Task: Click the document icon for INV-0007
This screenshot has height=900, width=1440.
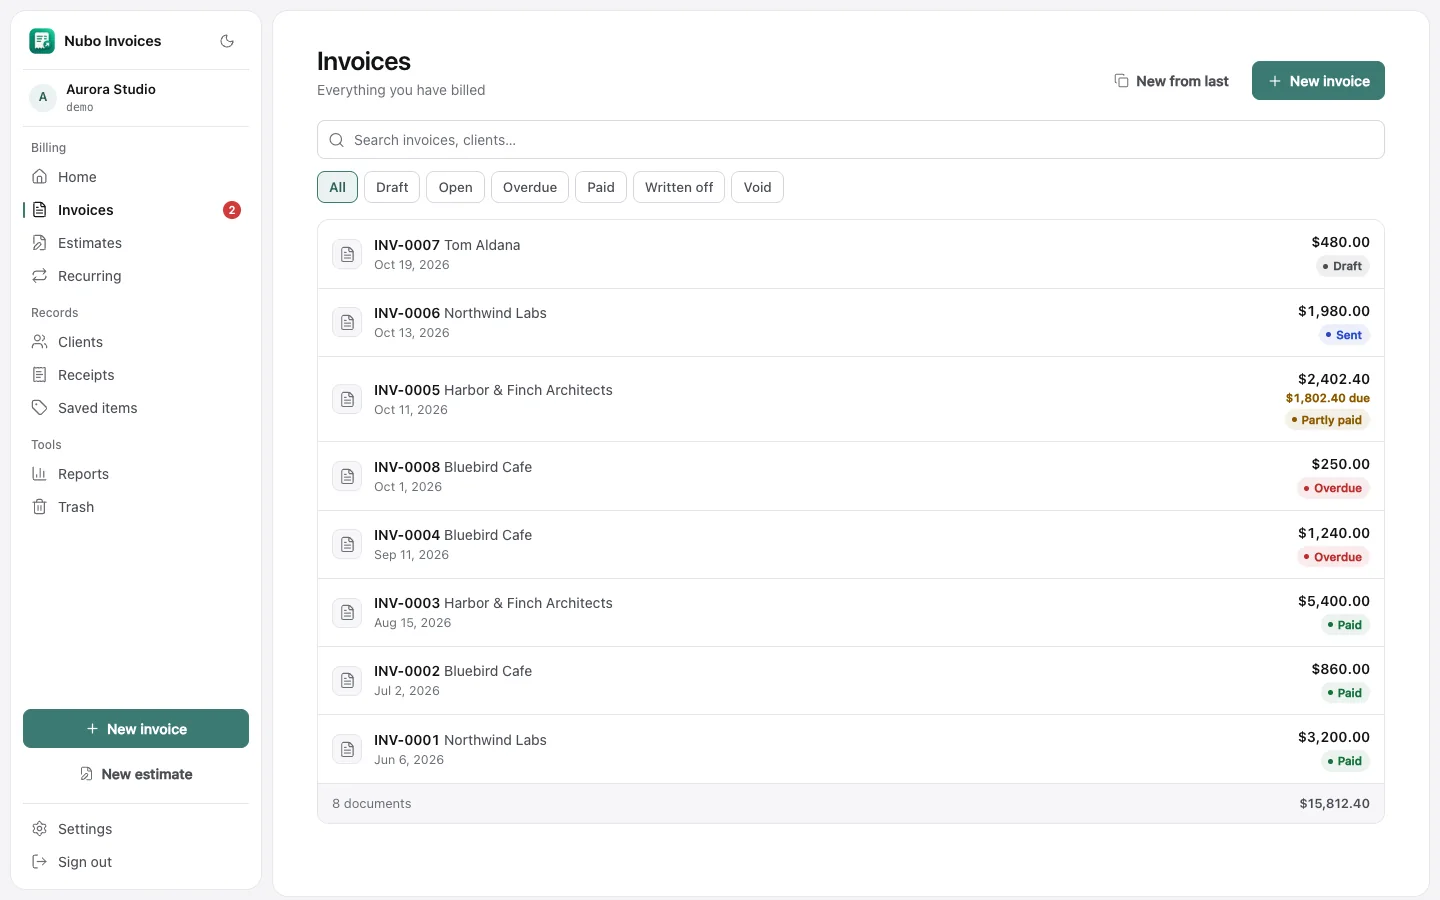Action: point(347,255)
